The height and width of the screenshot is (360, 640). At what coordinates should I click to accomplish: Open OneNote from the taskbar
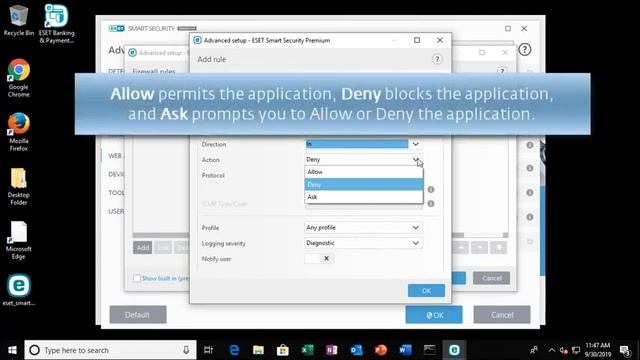[331, 350]
